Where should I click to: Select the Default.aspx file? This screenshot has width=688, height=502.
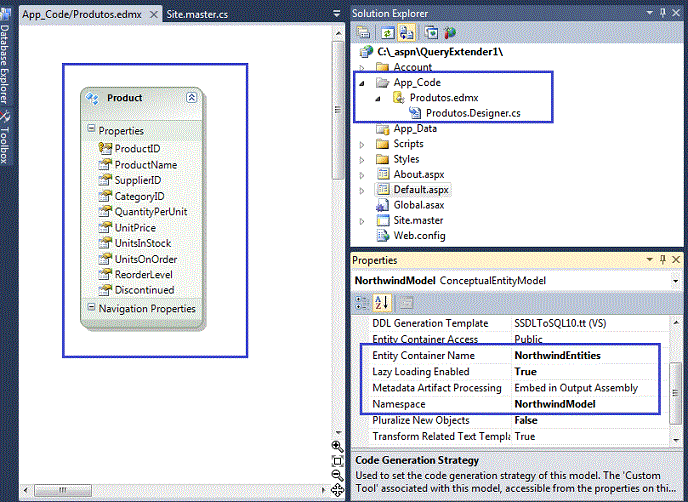(x=421, y=190)
